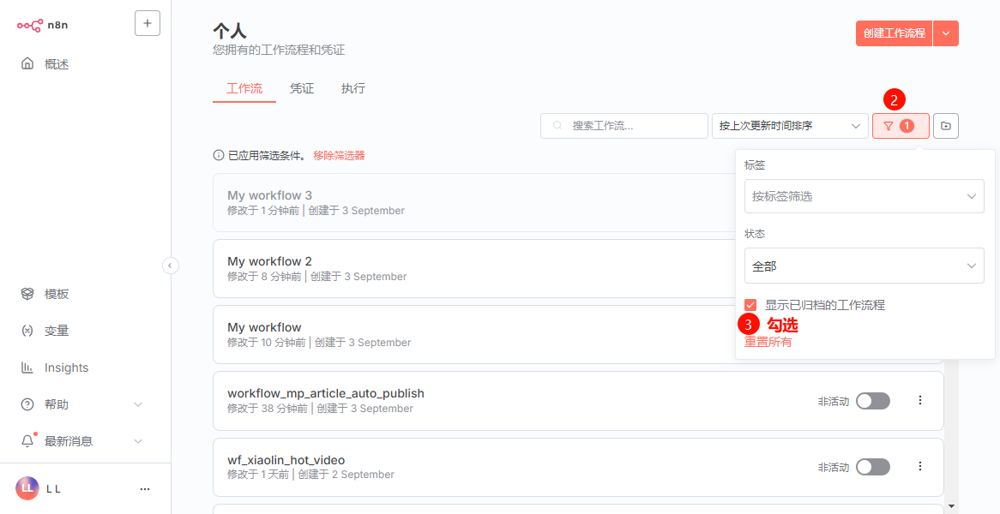Open the Insights page
Image resolution: width=1000 pixels, height=514 pixels.
click(66, 368)
